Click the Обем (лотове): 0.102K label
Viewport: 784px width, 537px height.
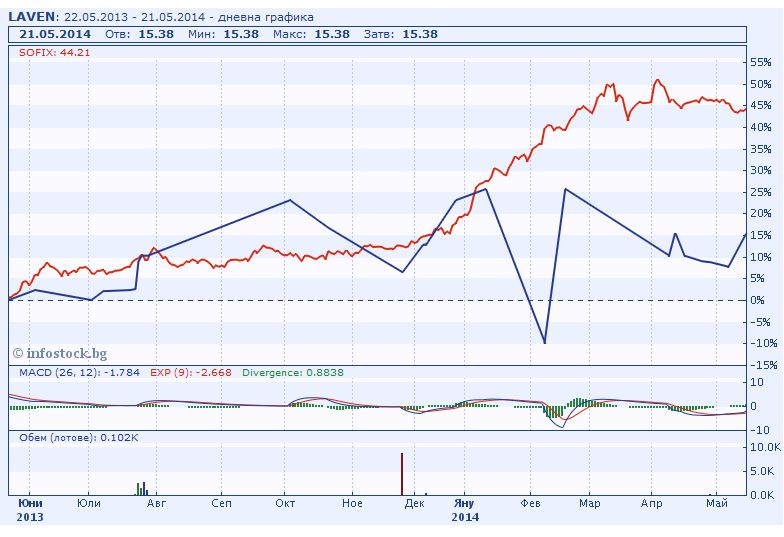[78, 438]
